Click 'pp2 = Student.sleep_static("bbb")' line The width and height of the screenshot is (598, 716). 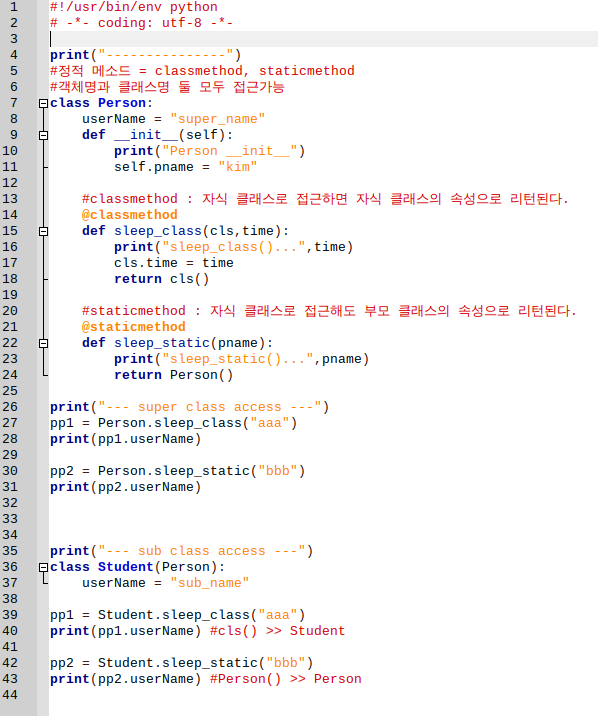point(182,663)
